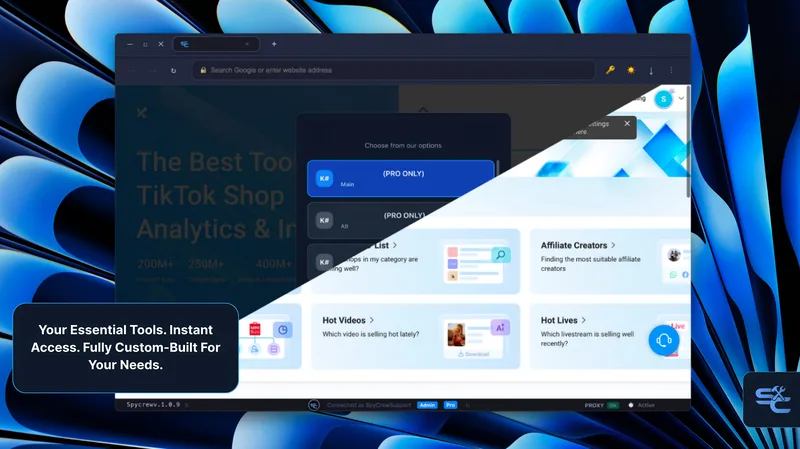Open the Hot Videos section
Screen dimensions: 800x449
[x=344, y=320]
